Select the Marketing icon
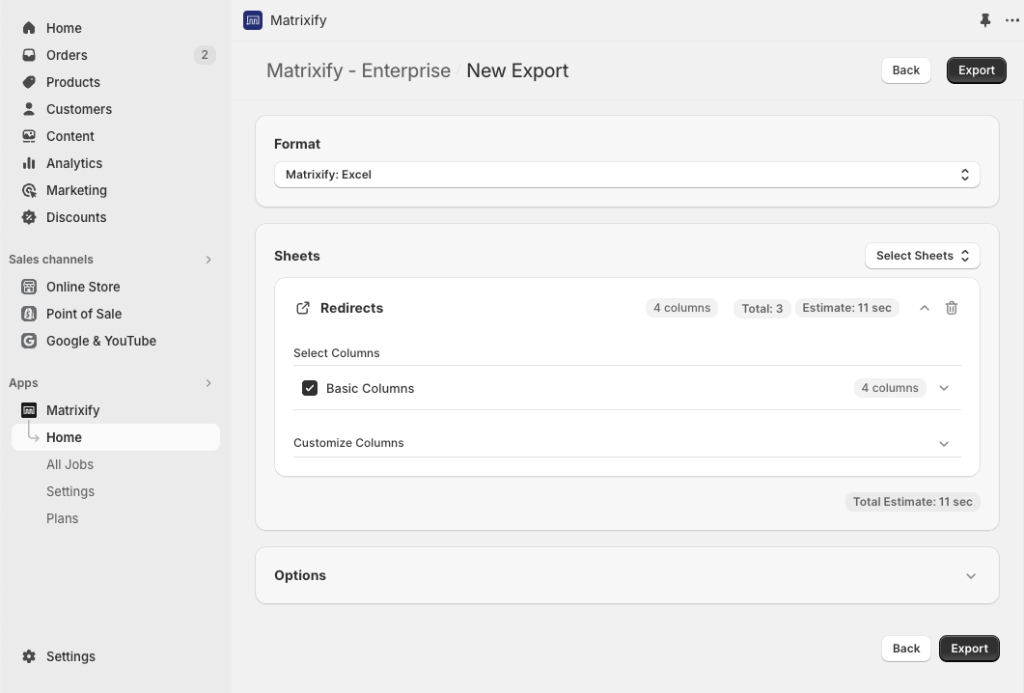 28,189
